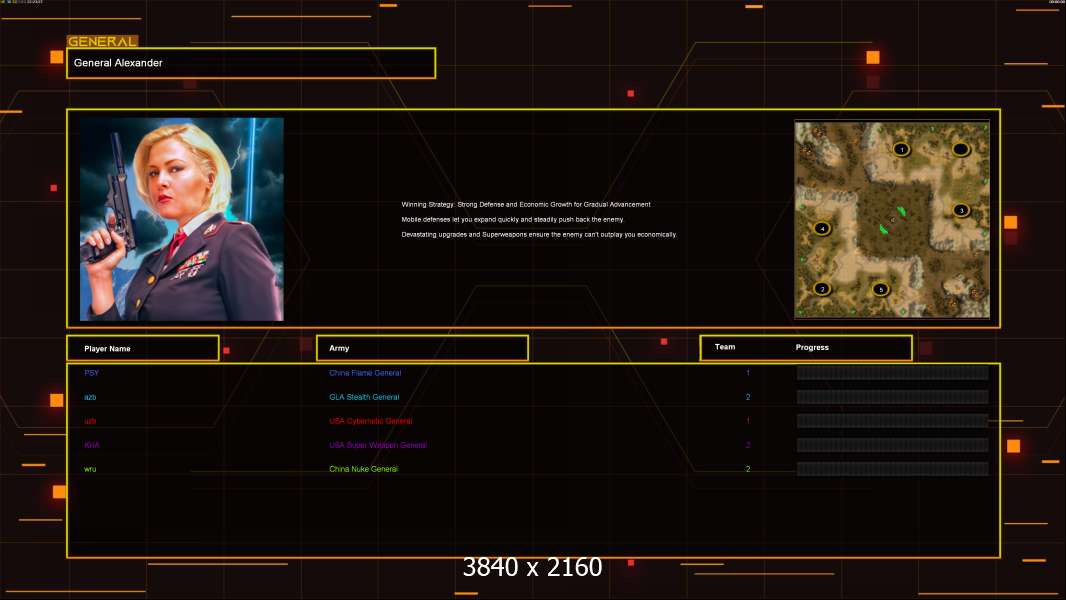The height and width of the screenshot is (600, 1066).
Task: Click the purple player name in the Super Weapon row
Action: (x=92, y=445)
